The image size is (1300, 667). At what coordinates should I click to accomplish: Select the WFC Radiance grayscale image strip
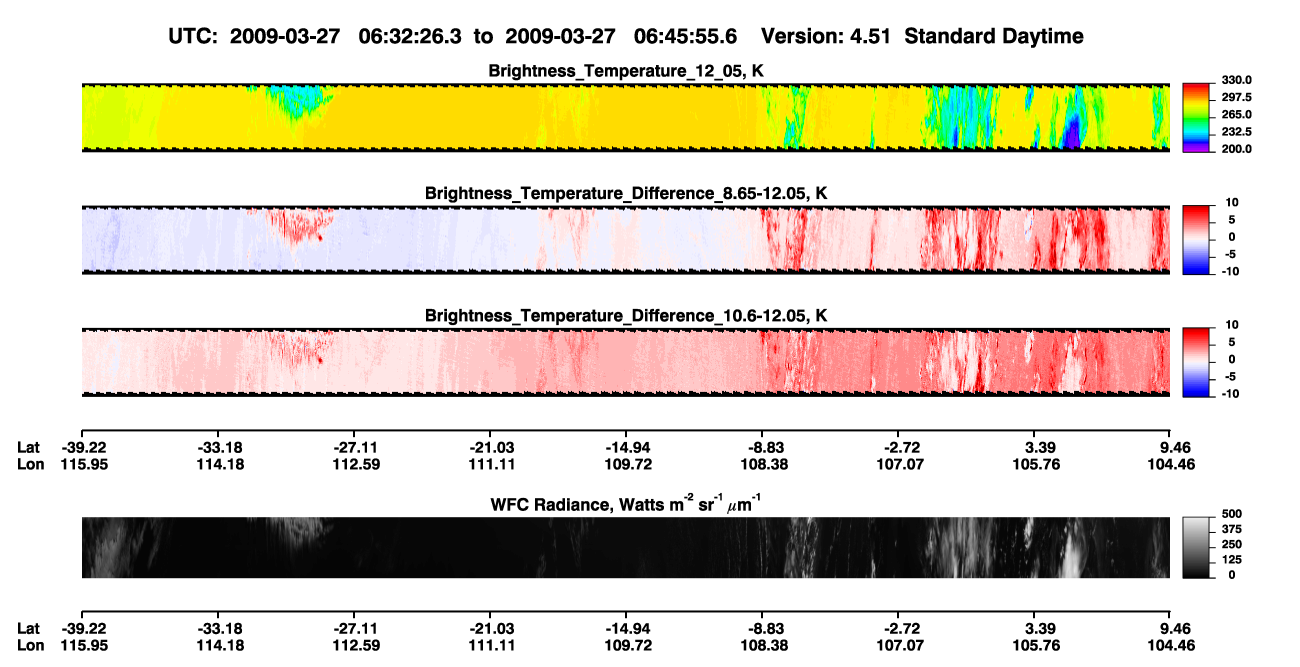point(625,547)
